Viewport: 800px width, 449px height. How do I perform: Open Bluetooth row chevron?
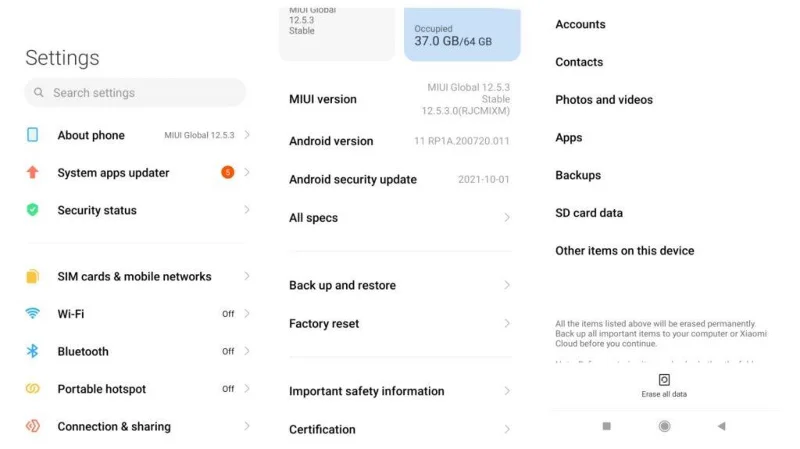tap(247, 351)
